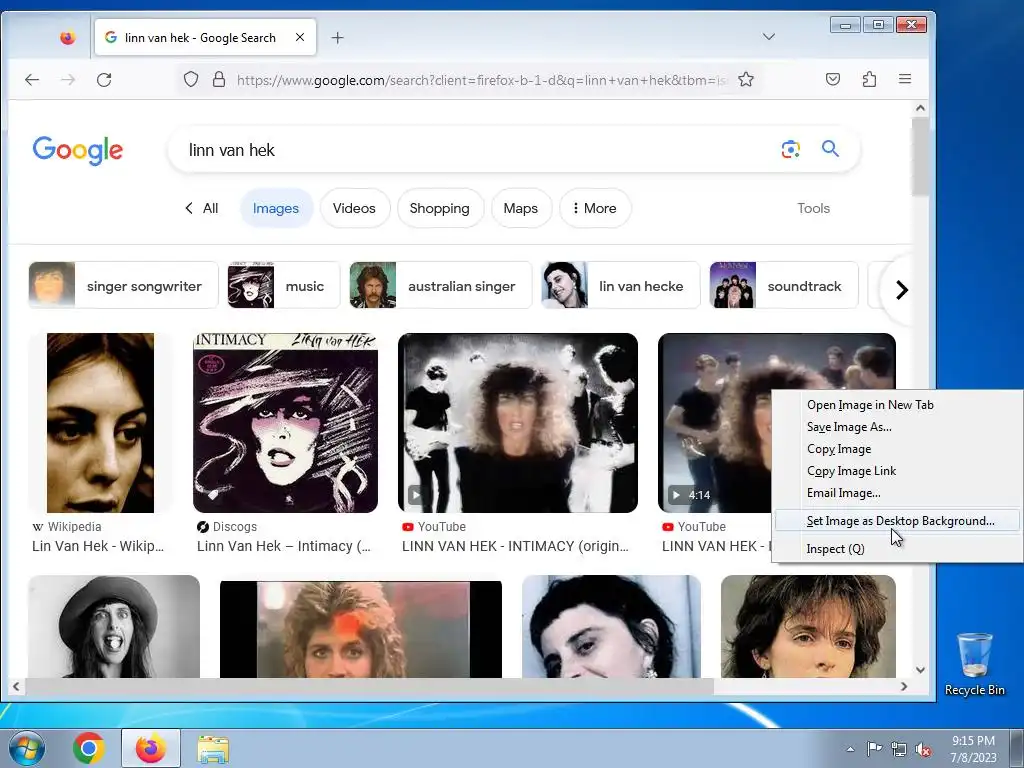
Task: Select the lin van hecke chip
Action: [620, 285]
